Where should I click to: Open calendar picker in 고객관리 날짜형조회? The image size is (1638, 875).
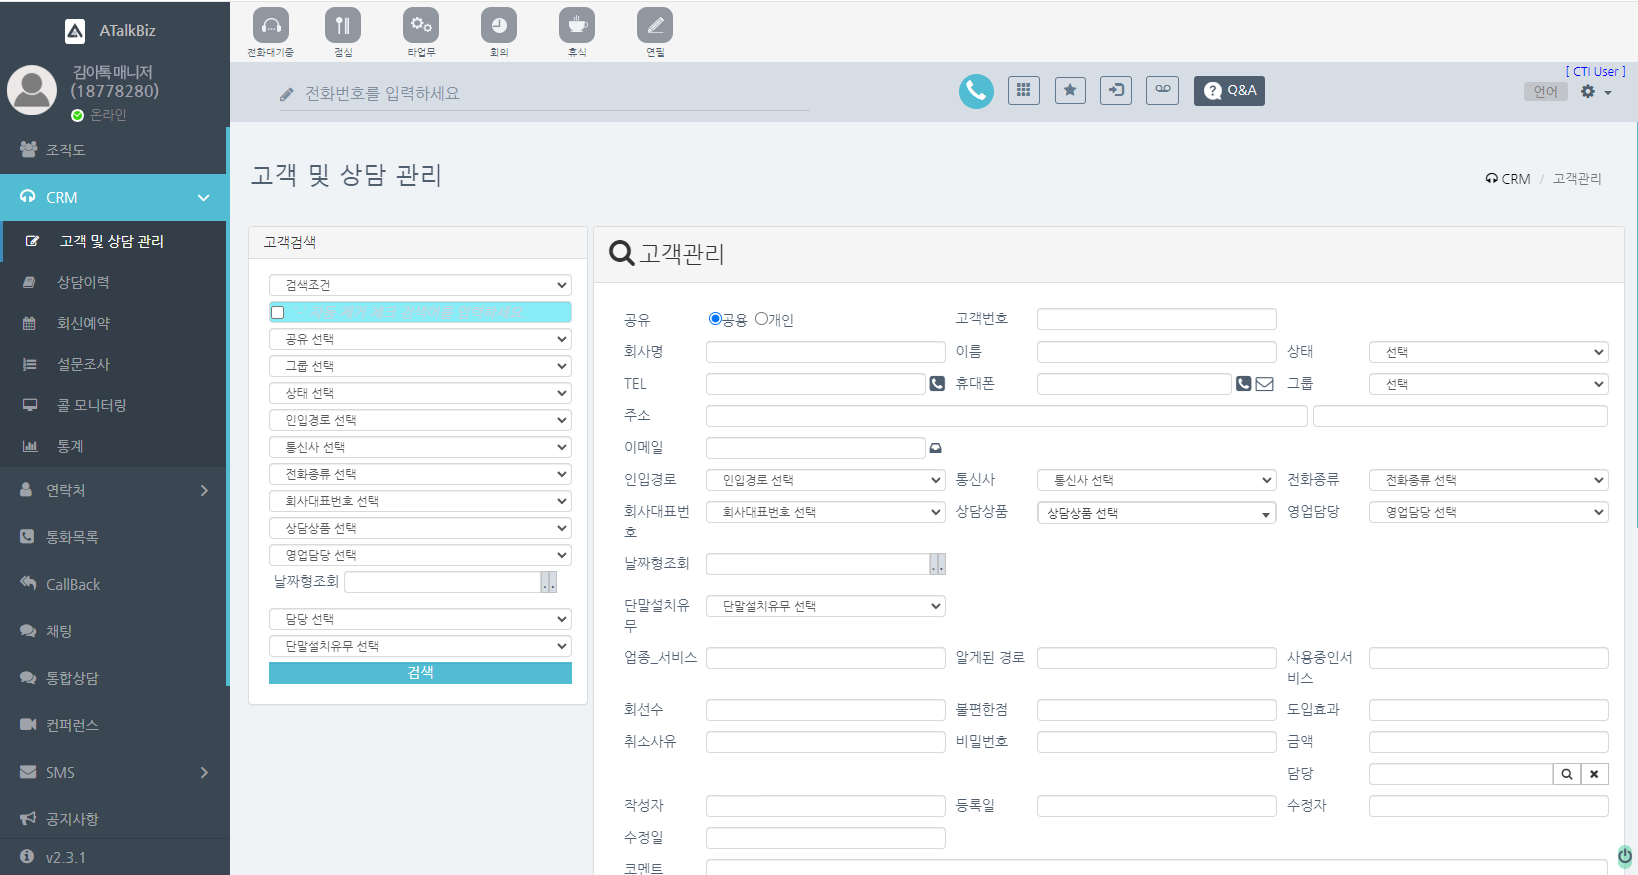pyautogui.click(x=937, y=564)
